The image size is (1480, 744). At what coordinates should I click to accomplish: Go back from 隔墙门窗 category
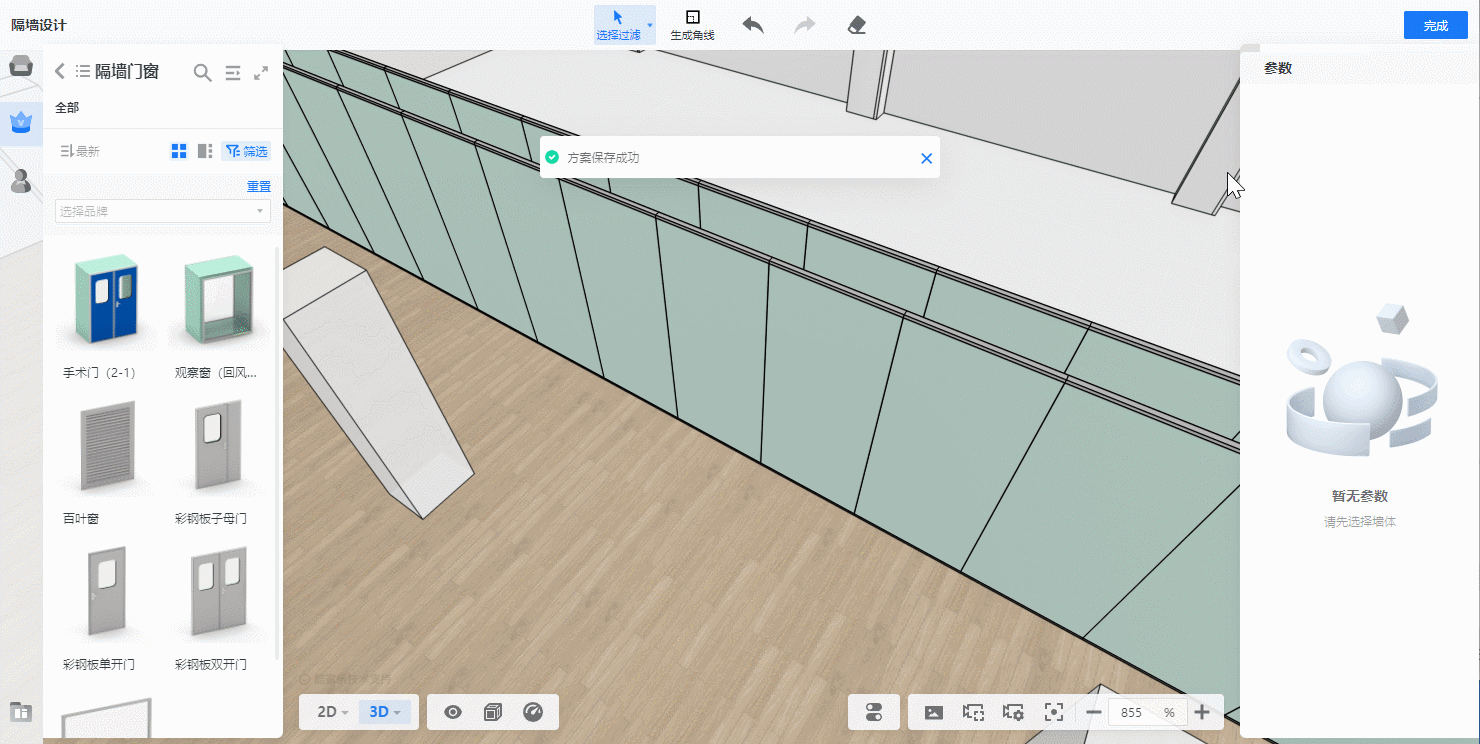tap(60, 71)
